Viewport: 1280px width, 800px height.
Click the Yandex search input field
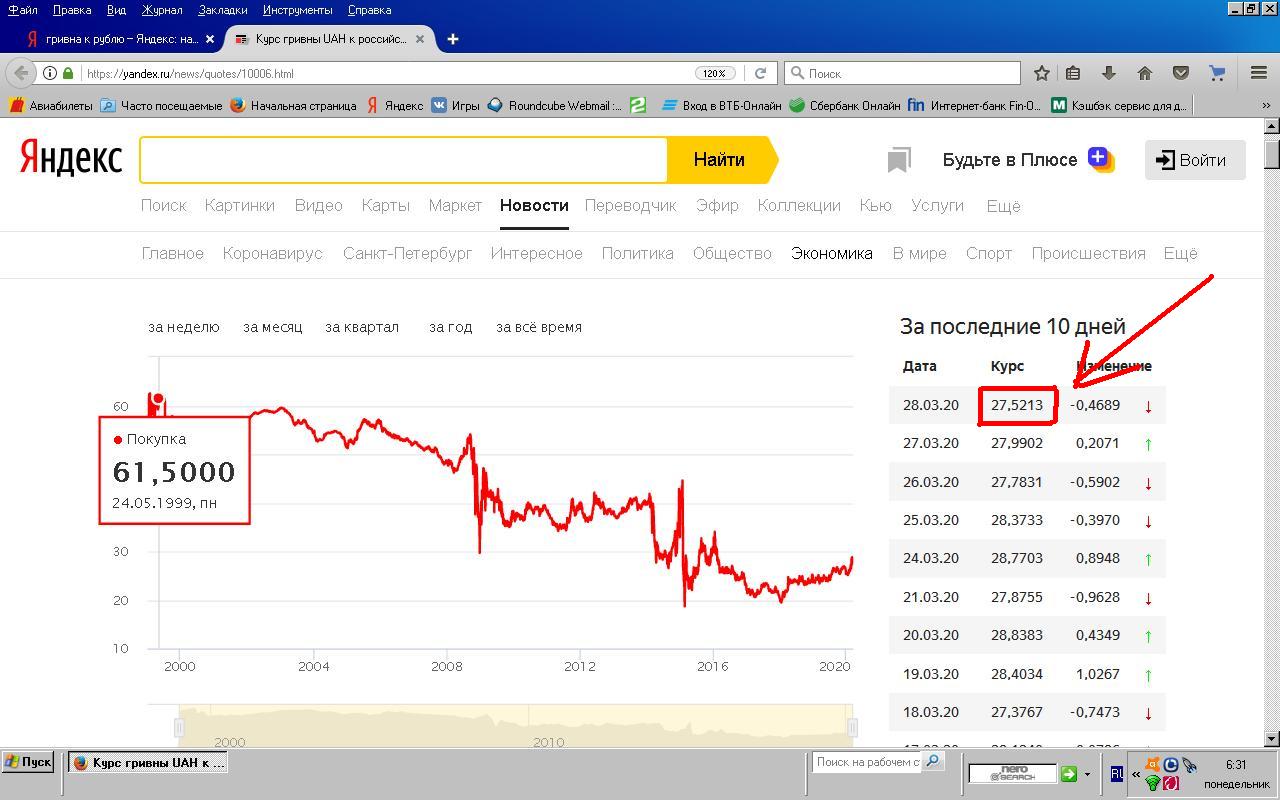click(x=404, y=160)
